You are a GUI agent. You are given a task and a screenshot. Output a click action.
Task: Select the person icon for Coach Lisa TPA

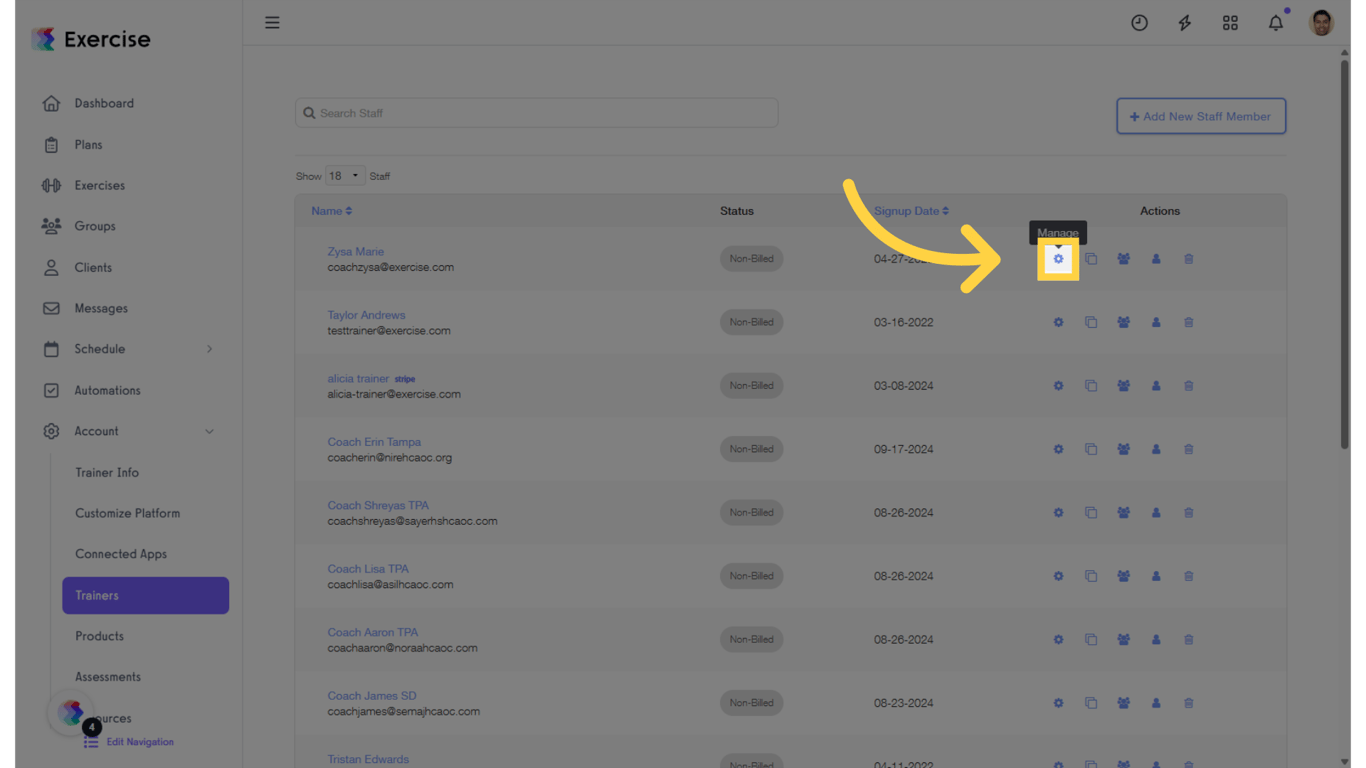pyautogui.click(x=1156, y=576)
